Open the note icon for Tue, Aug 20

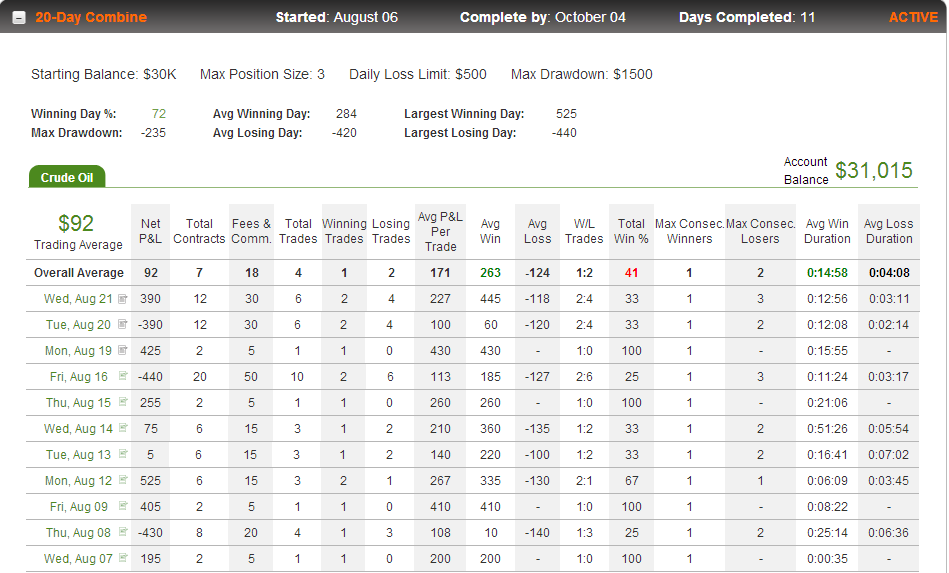123,324
